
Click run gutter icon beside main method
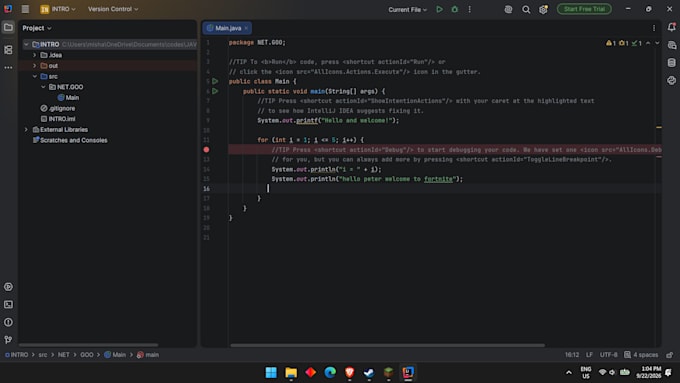tap(215, 91)
